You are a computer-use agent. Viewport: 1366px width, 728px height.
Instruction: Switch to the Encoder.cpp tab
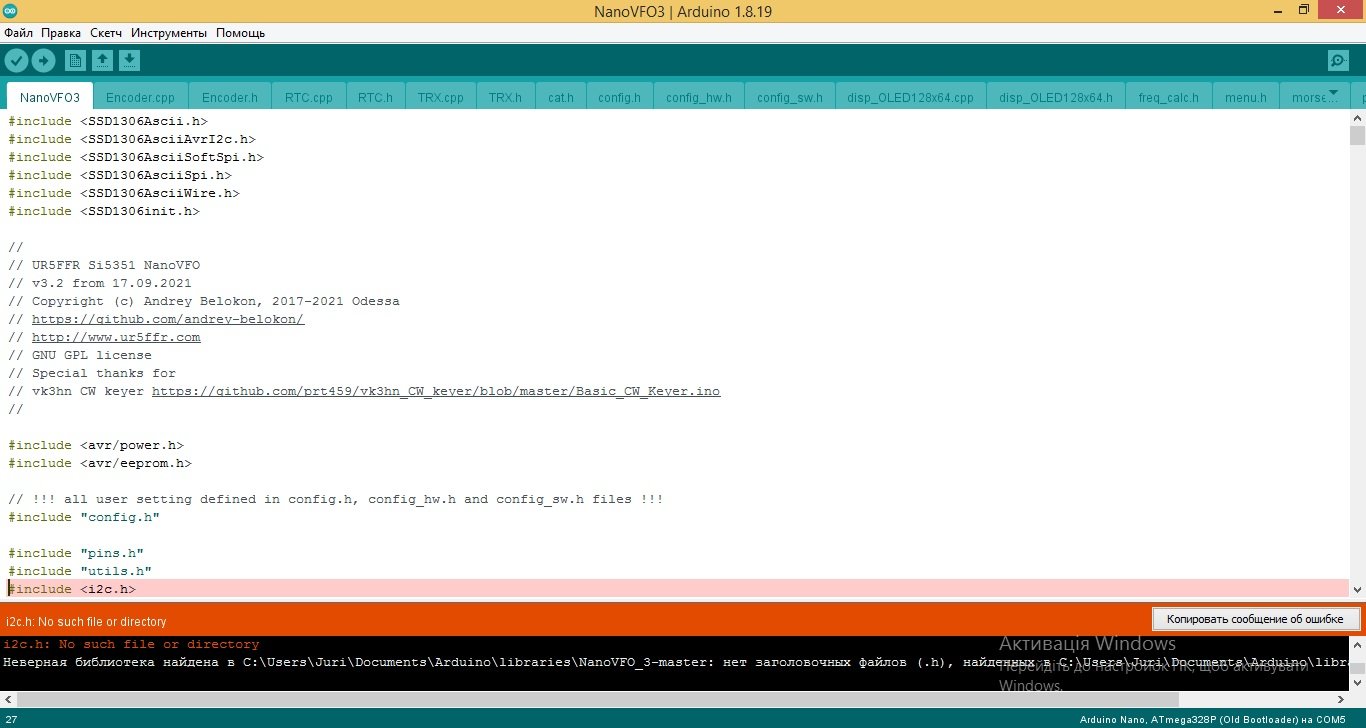click(140, 98)
